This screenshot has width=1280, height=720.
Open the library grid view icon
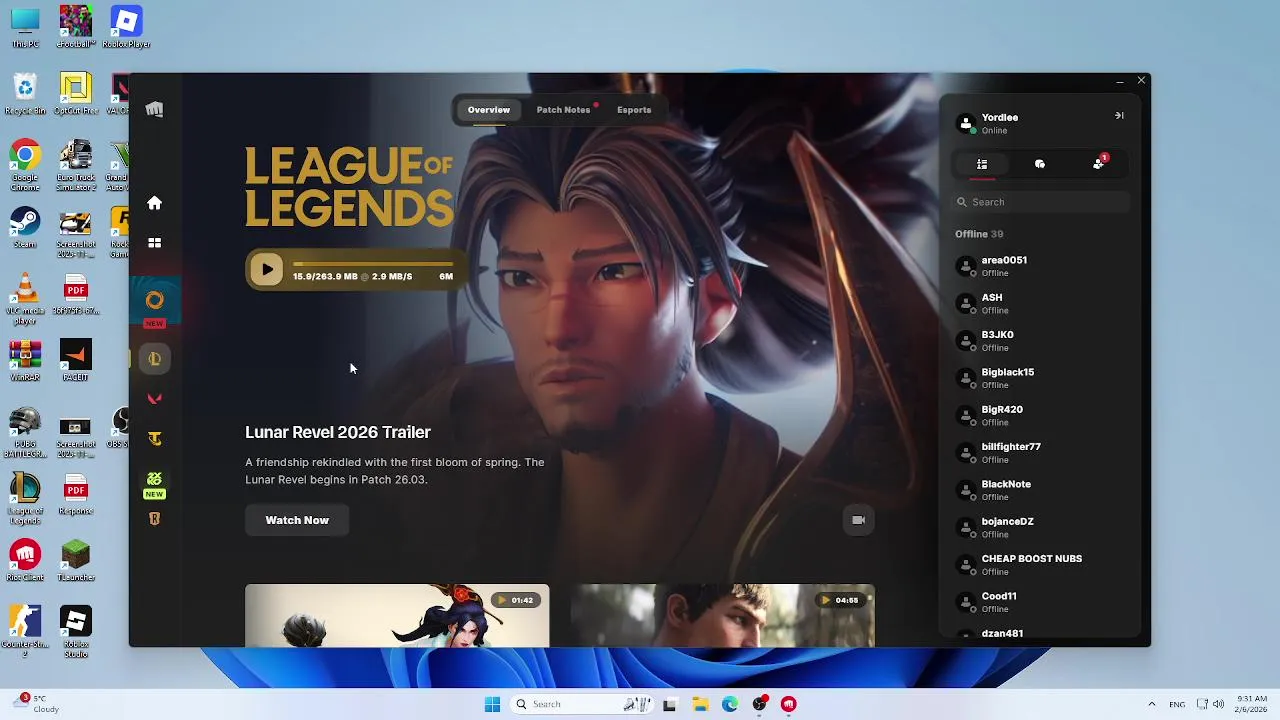click(154, 243)
